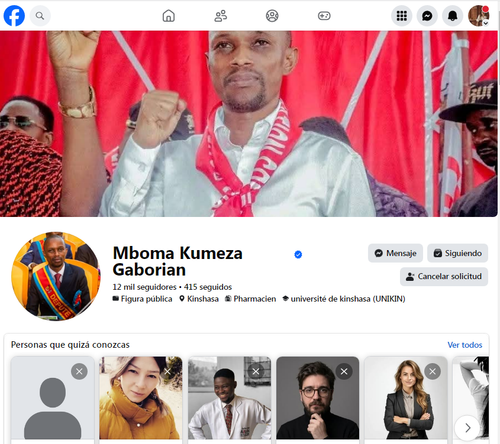Show next suggestions with arrow
The height and width of the screenshot is (444, 500).
(x=467, y=428)
